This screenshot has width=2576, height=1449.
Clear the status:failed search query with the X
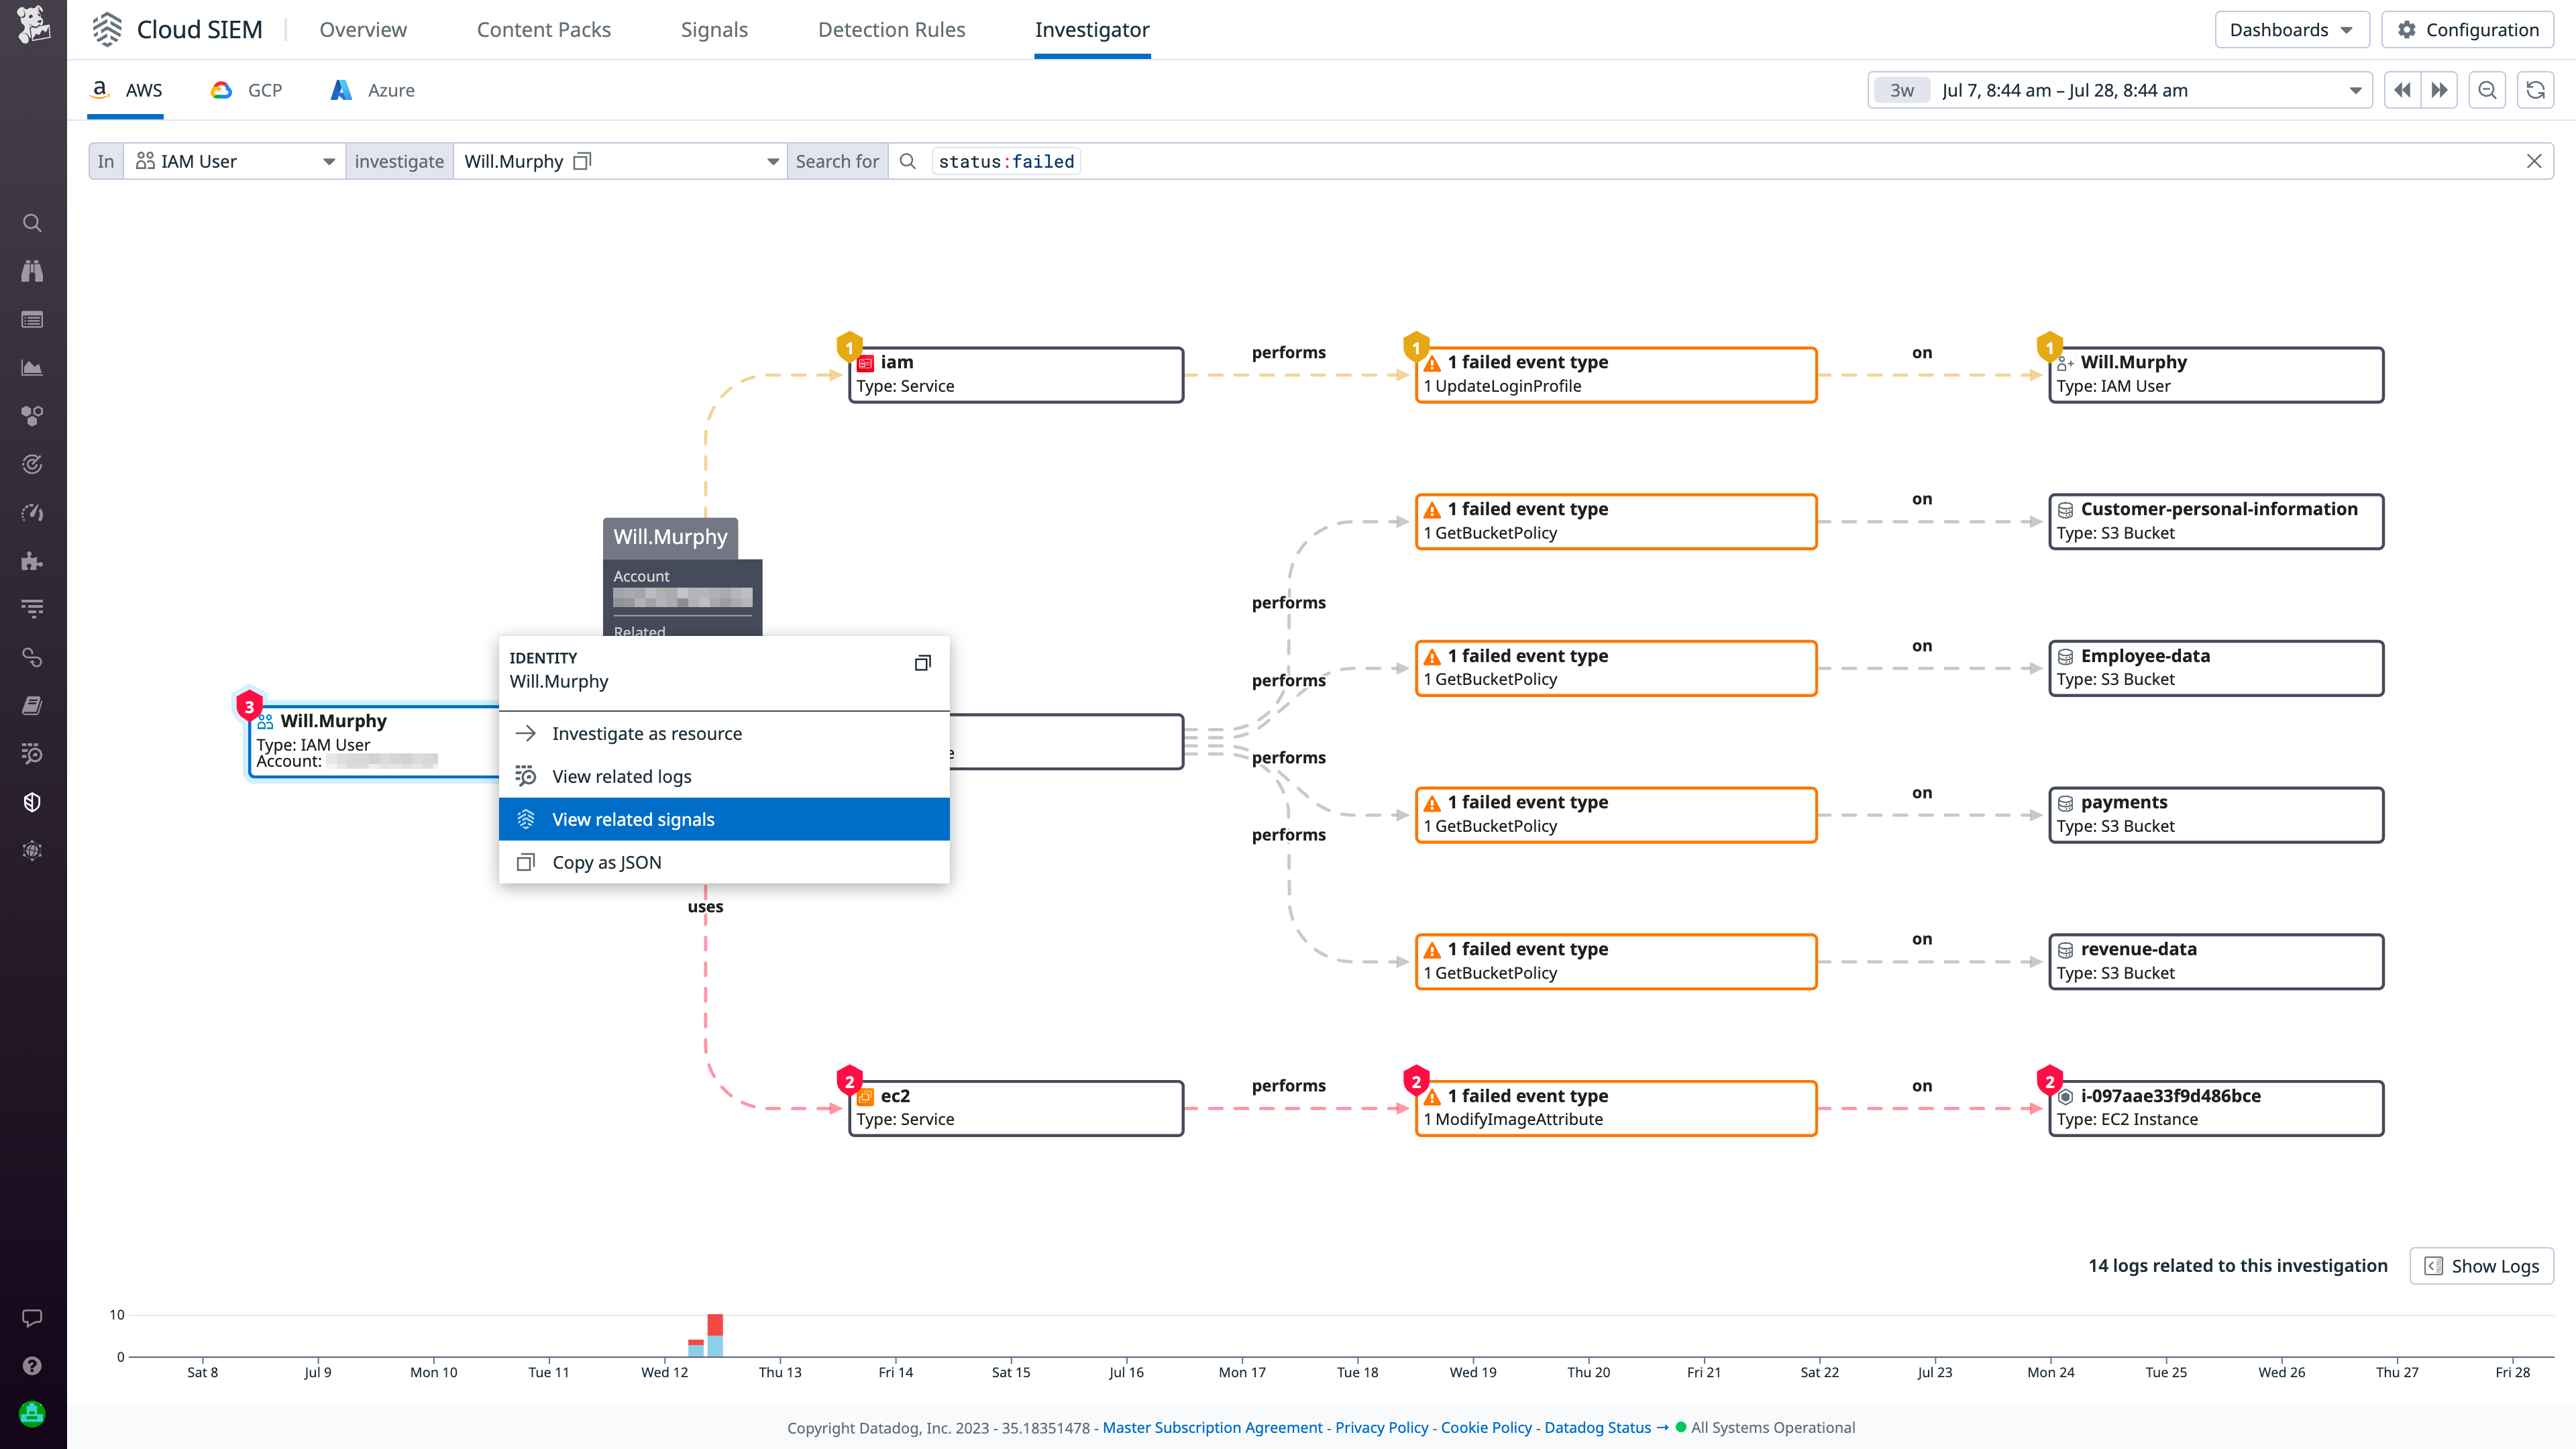pos(2535,161)
